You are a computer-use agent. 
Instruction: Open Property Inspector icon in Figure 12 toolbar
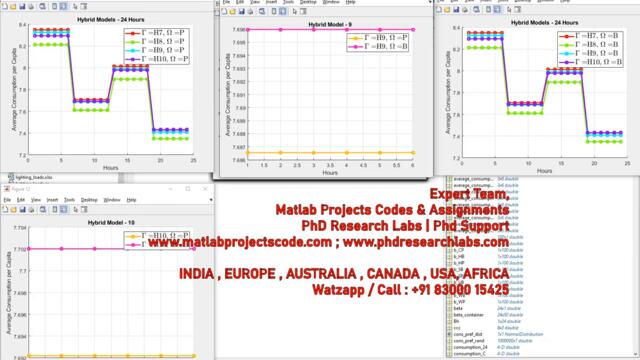(84, 209)
